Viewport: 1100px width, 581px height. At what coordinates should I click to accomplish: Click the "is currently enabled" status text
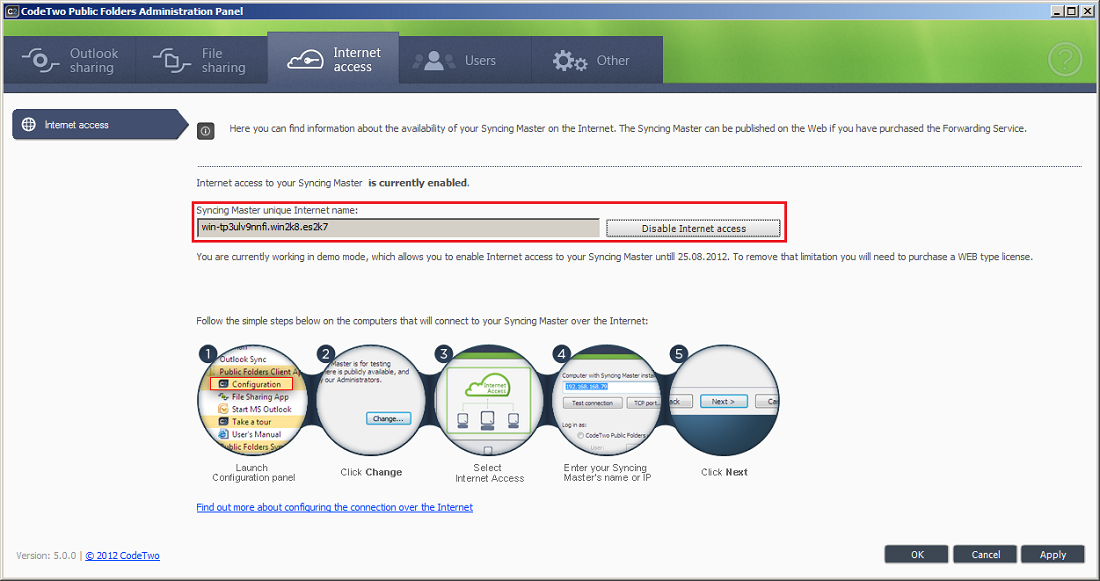tap(418, 182)
